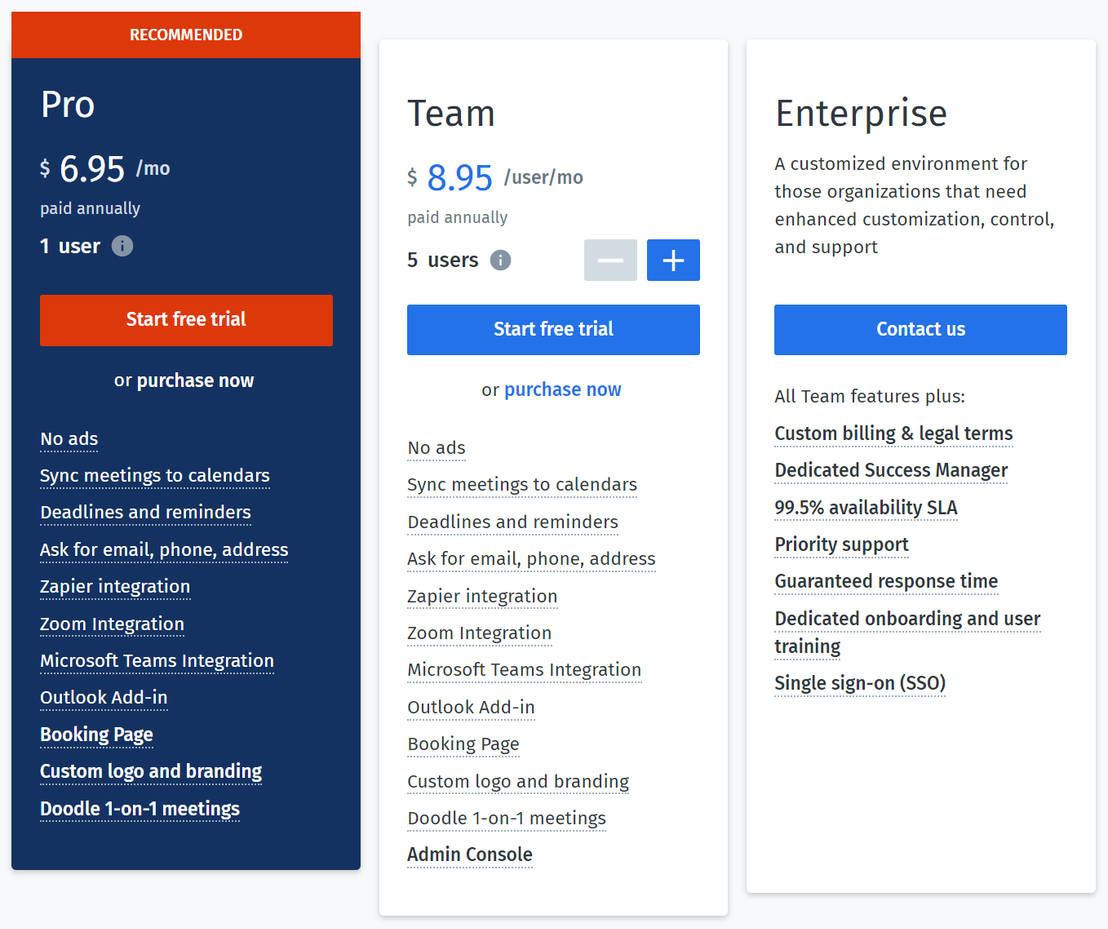Open Custom billing & legal terms feature
Image resolution: width=1108 pixels, height=929 pixels.
pyautogui.click(x=893, y=434)
